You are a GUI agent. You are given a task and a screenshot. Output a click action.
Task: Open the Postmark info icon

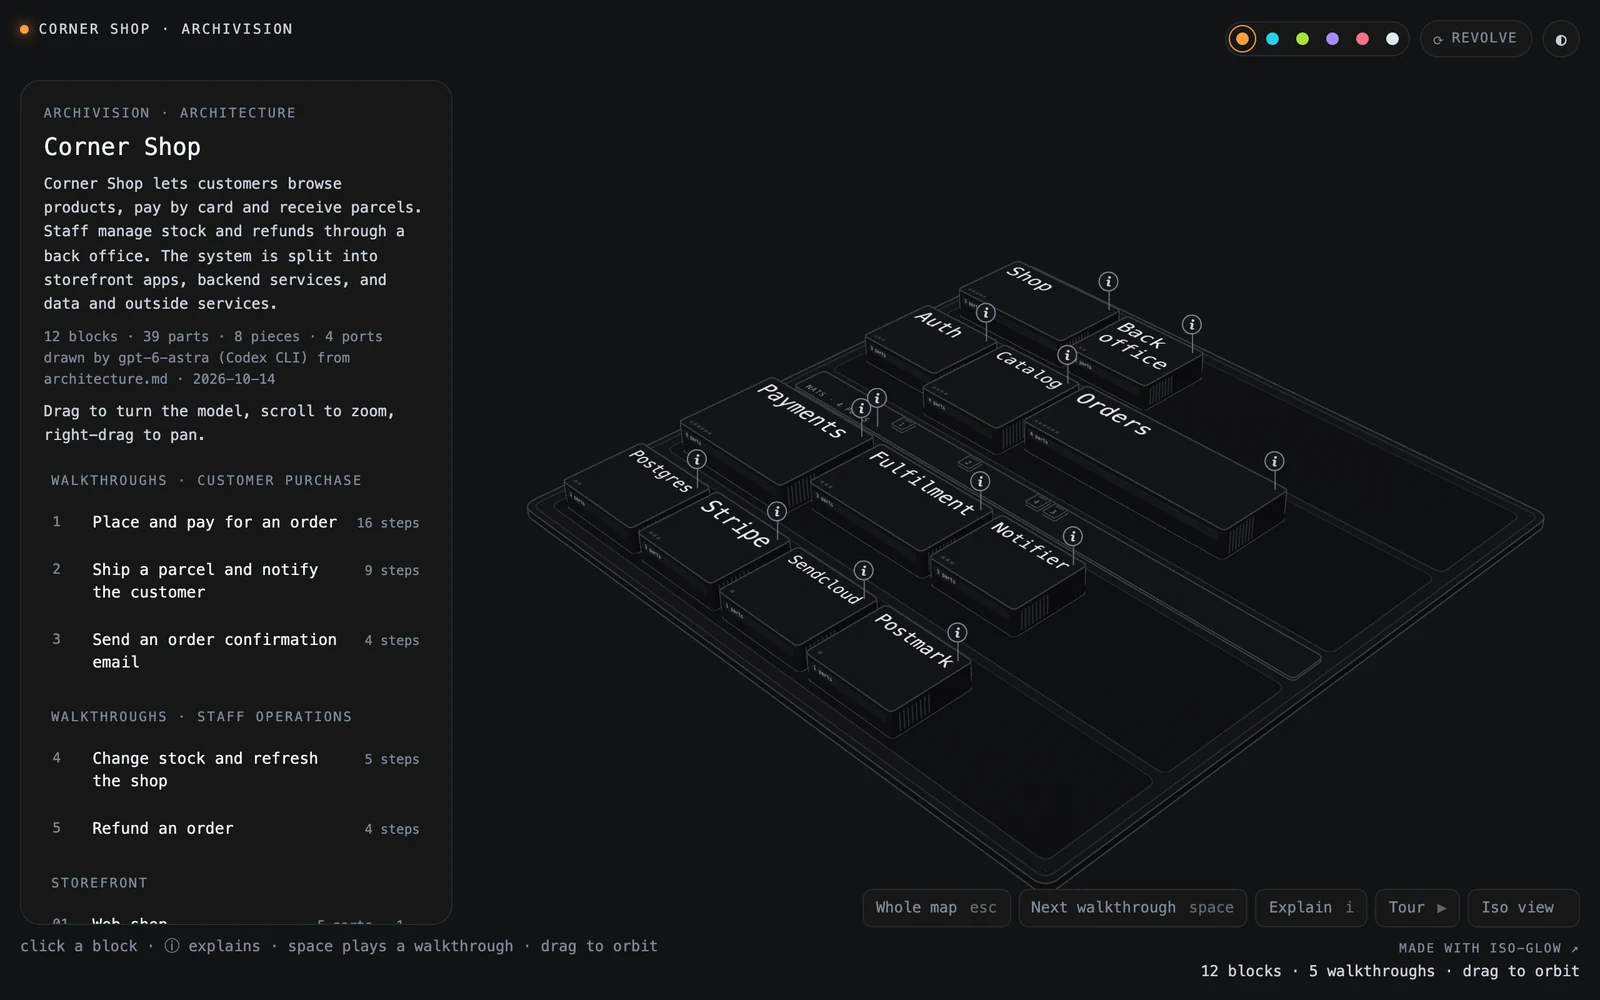957,633
